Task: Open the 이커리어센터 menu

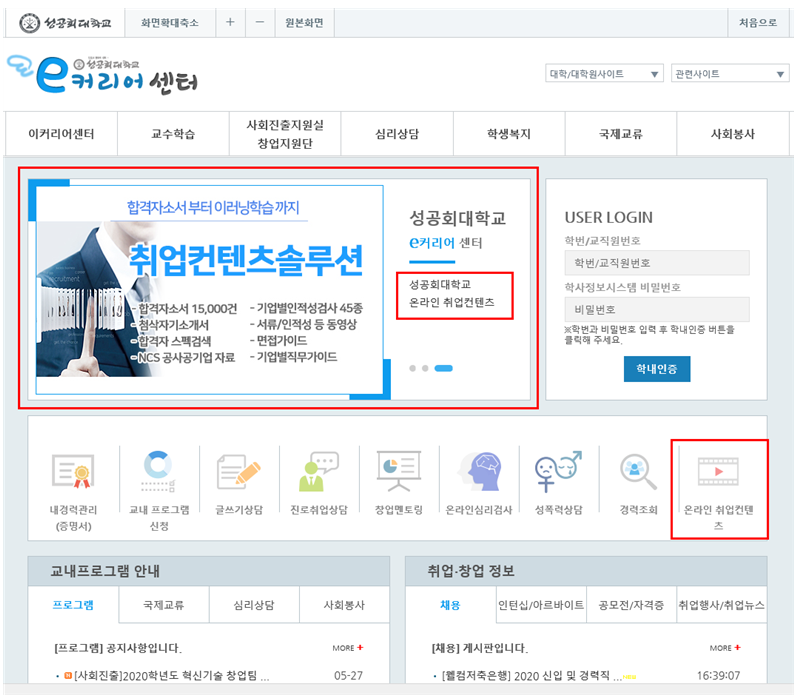Action: pyautogui.click(x=61, y=134)
